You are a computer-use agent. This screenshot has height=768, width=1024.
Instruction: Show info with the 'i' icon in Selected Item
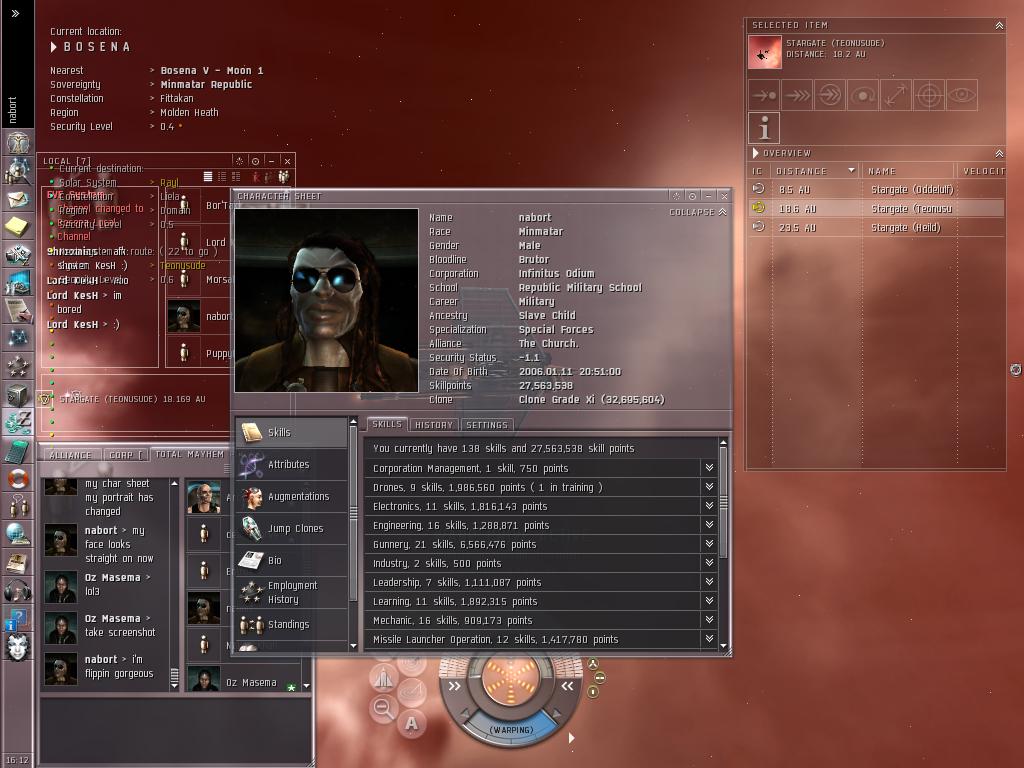point(763,128)
